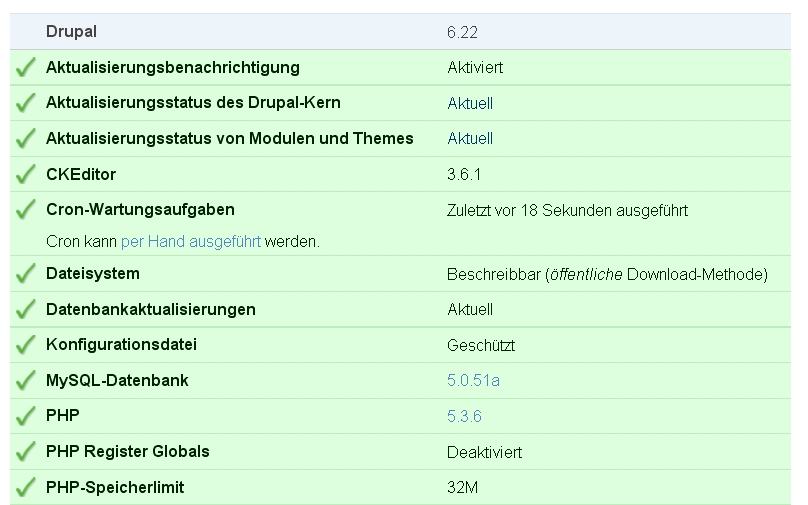Screen dimensions: 808x505
Task: Click the PHP version link 5.3.6
Action: [x=463, y=416]
